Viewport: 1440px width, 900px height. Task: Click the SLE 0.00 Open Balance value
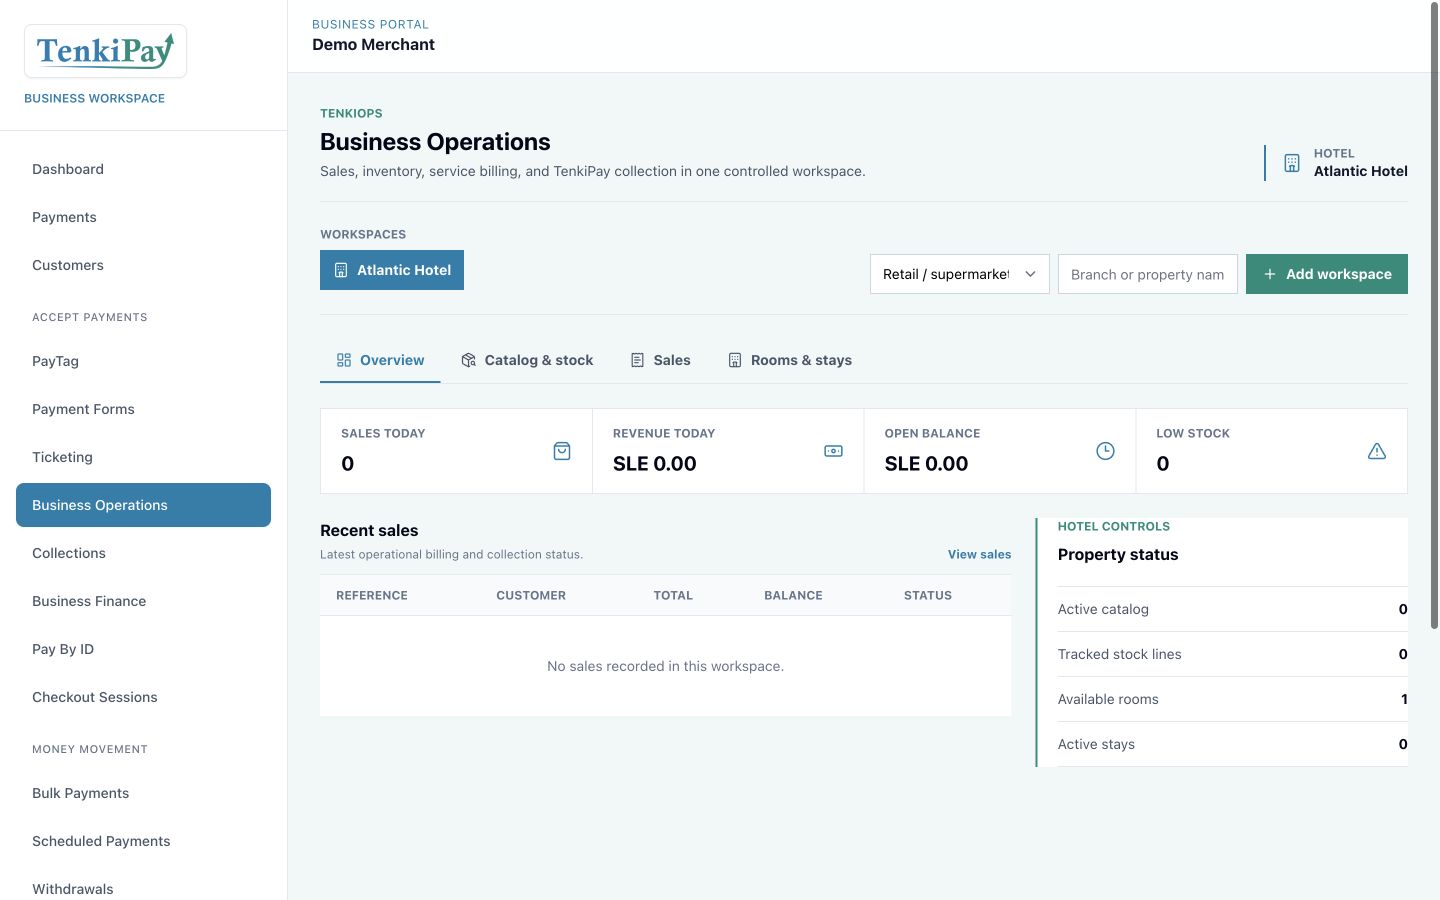point(926,463)
